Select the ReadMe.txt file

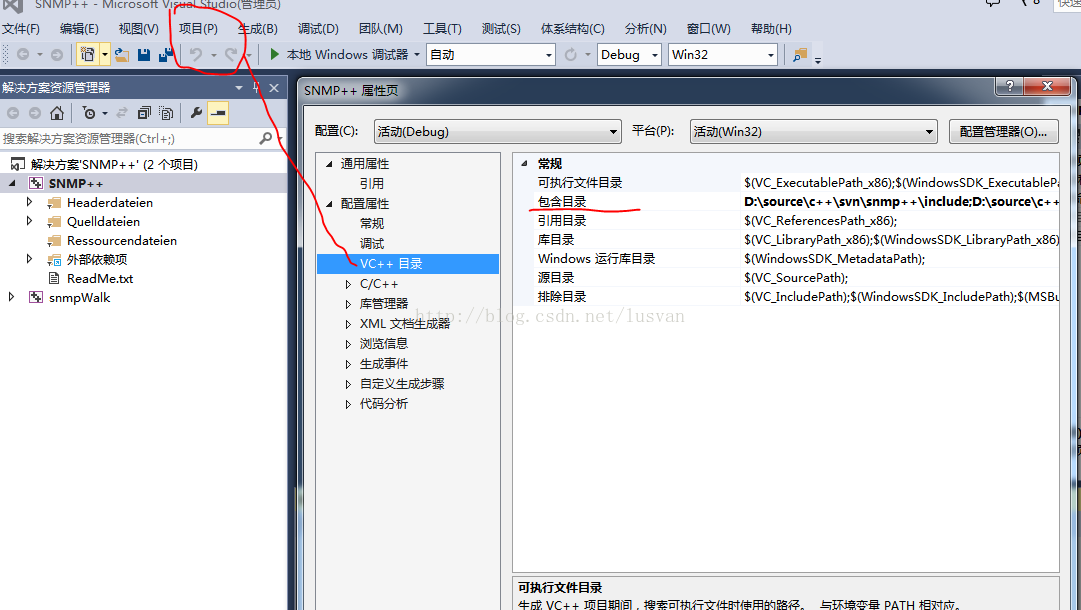(x=99, y=278)
